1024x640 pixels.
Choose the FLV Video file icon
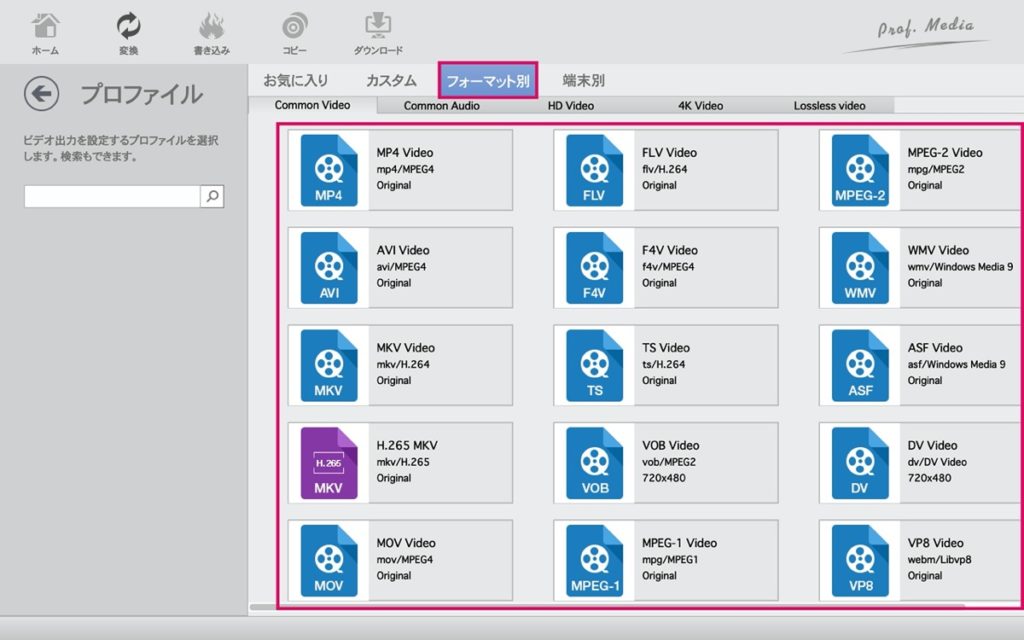[x=594, y=170]
